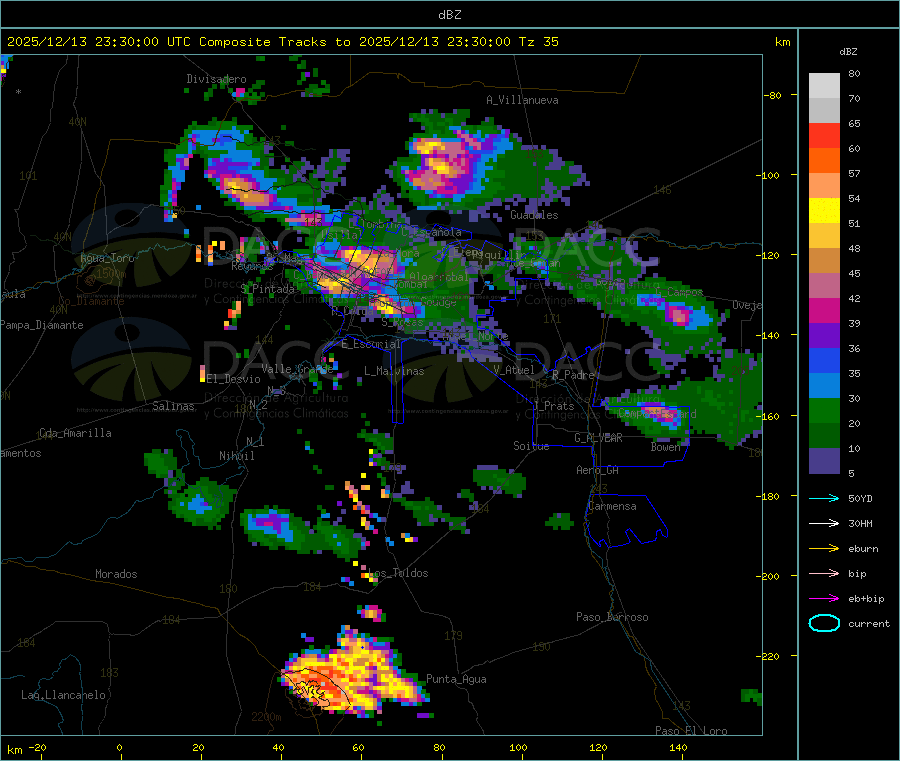This screenshot has width=900, height=761.
Task: Pick the royal blue swatch on dBZ scale
Action: pyautogui.click(x=824, y=360)
